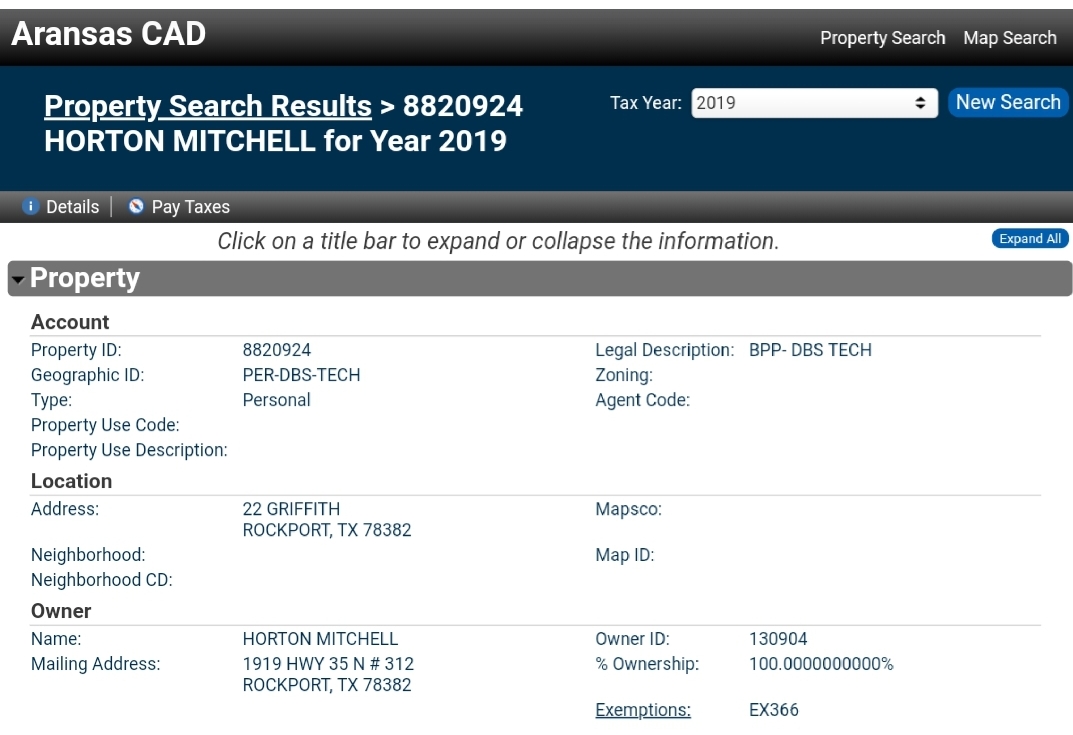The height and width of the screenshot is (735, 1073).
Task: Click the ownership percentage 100.0000000000%
Action: [x=821, y=664]
